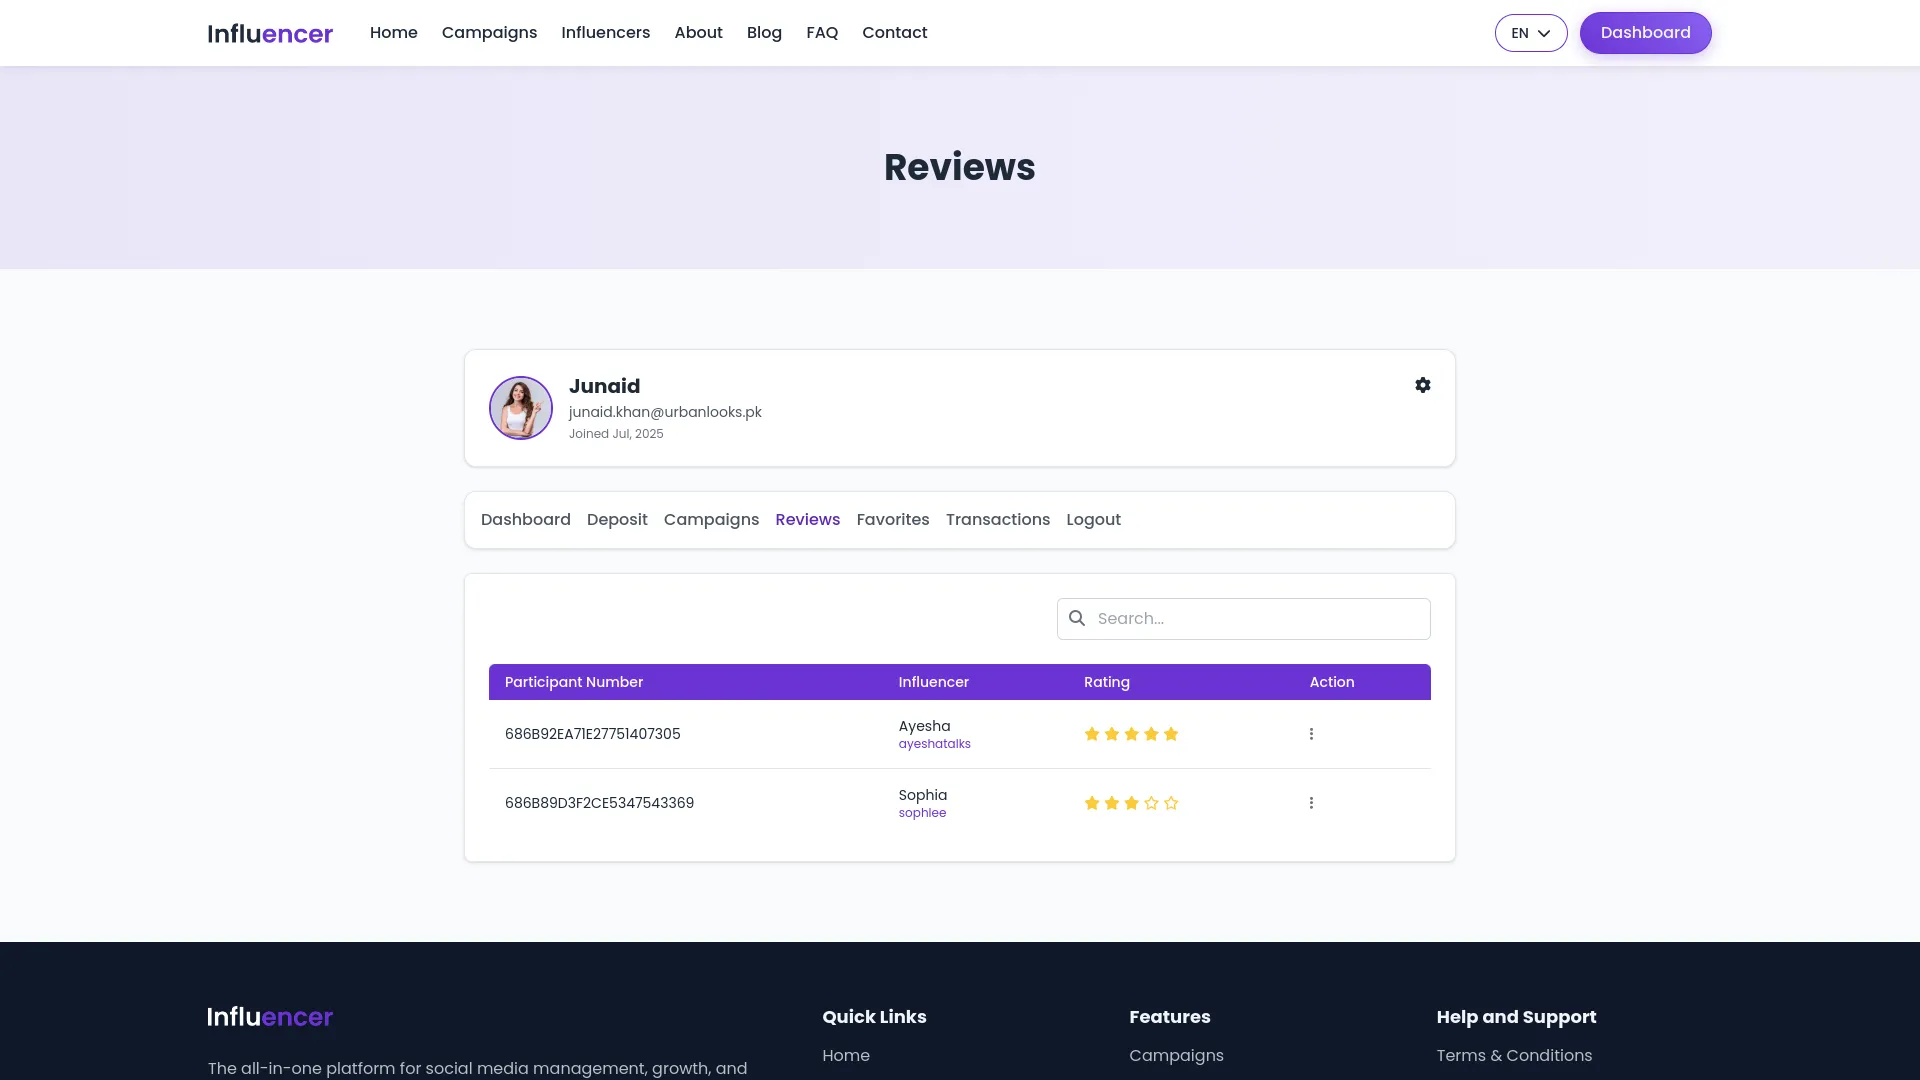The width and height of the screenshot is (1920, 1080).
Task: Focus the reviews Search field
Action: 1257,619
